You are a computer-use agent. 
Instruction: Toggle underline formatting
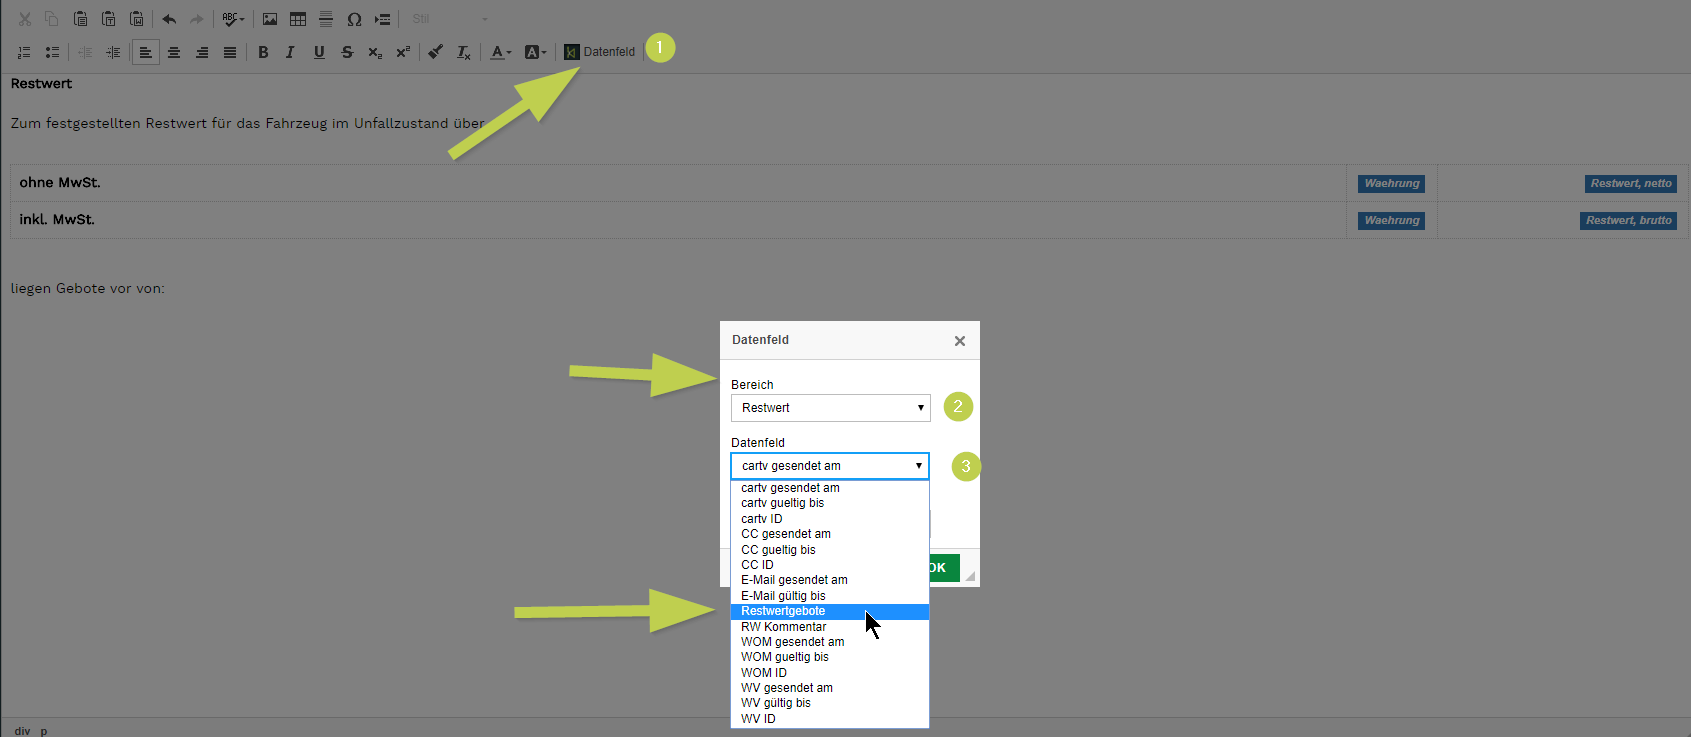[319, 52]
